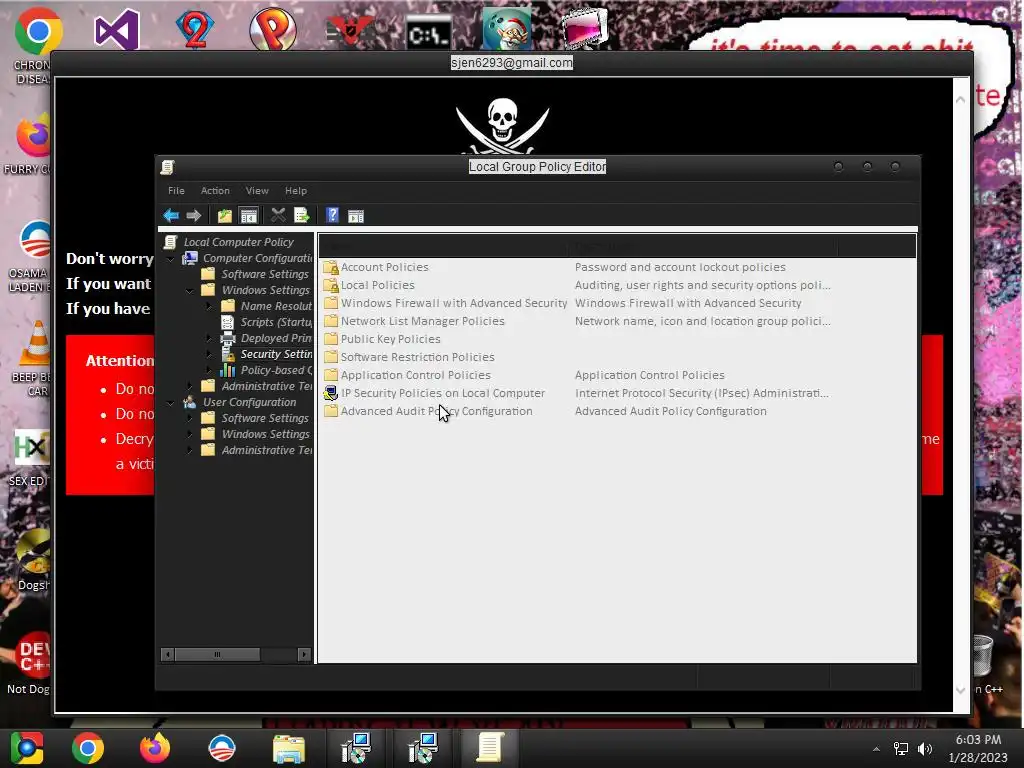Open the command prompt desktop icon
1024x768 pixels.
tap(428, 33)
